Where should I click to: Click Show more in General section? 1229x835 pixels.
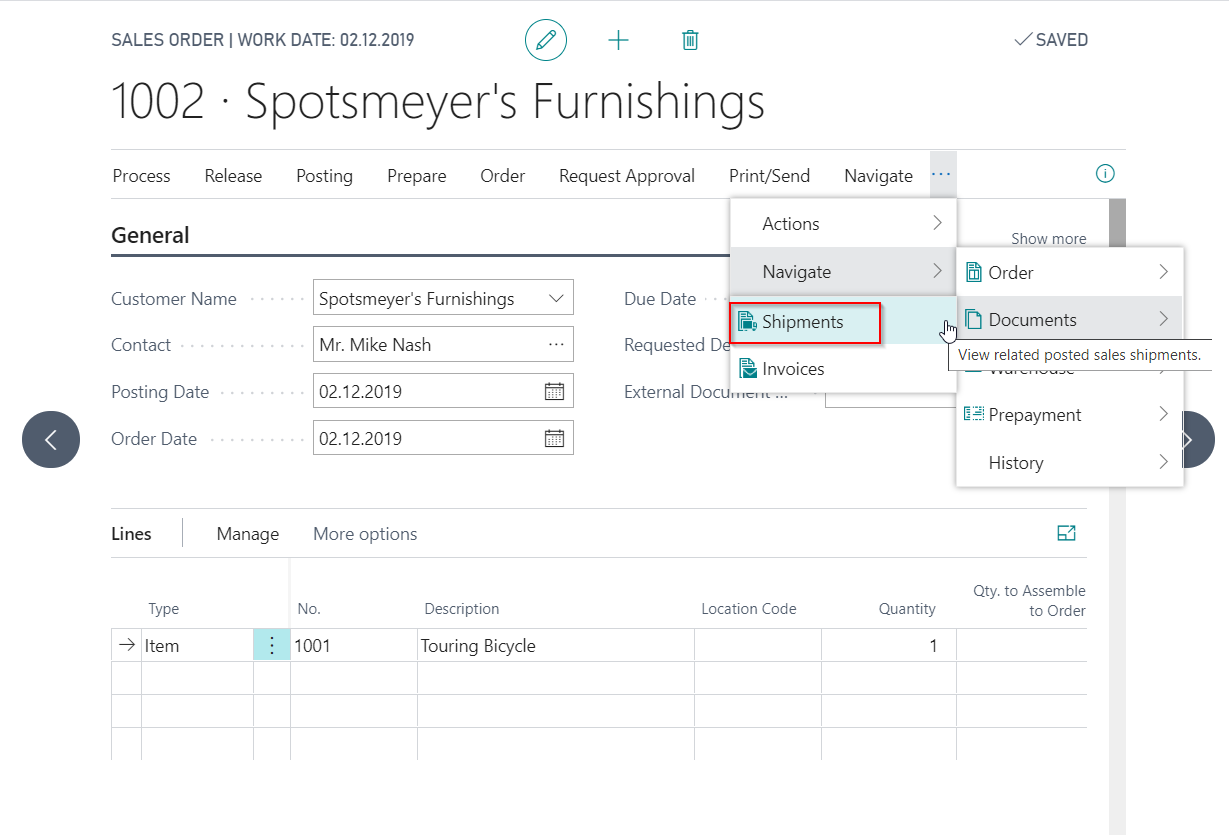point(1048,239)
